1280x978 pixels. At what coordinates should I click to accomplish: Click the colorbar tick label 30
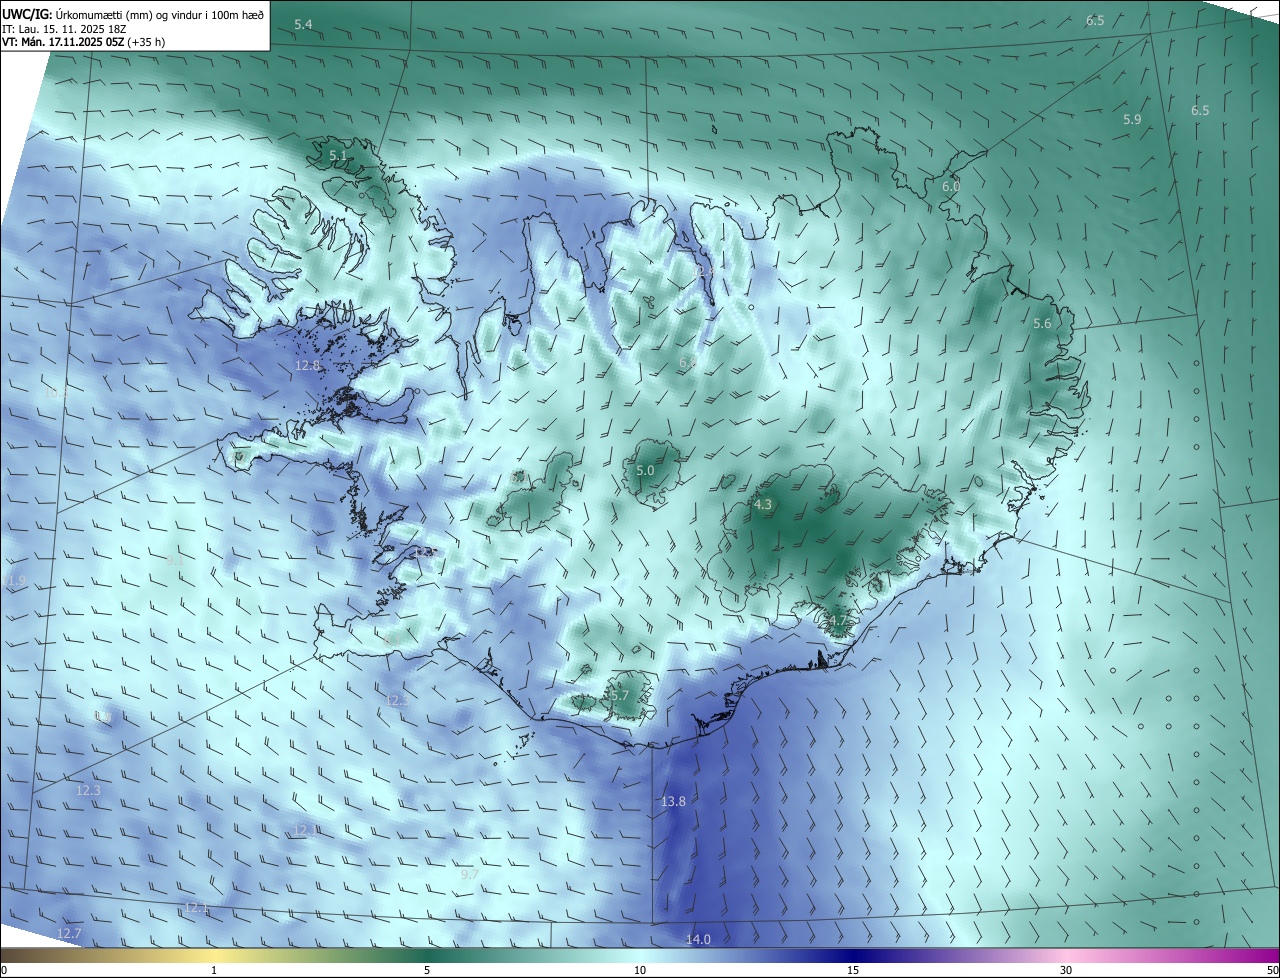[1066, 970]
